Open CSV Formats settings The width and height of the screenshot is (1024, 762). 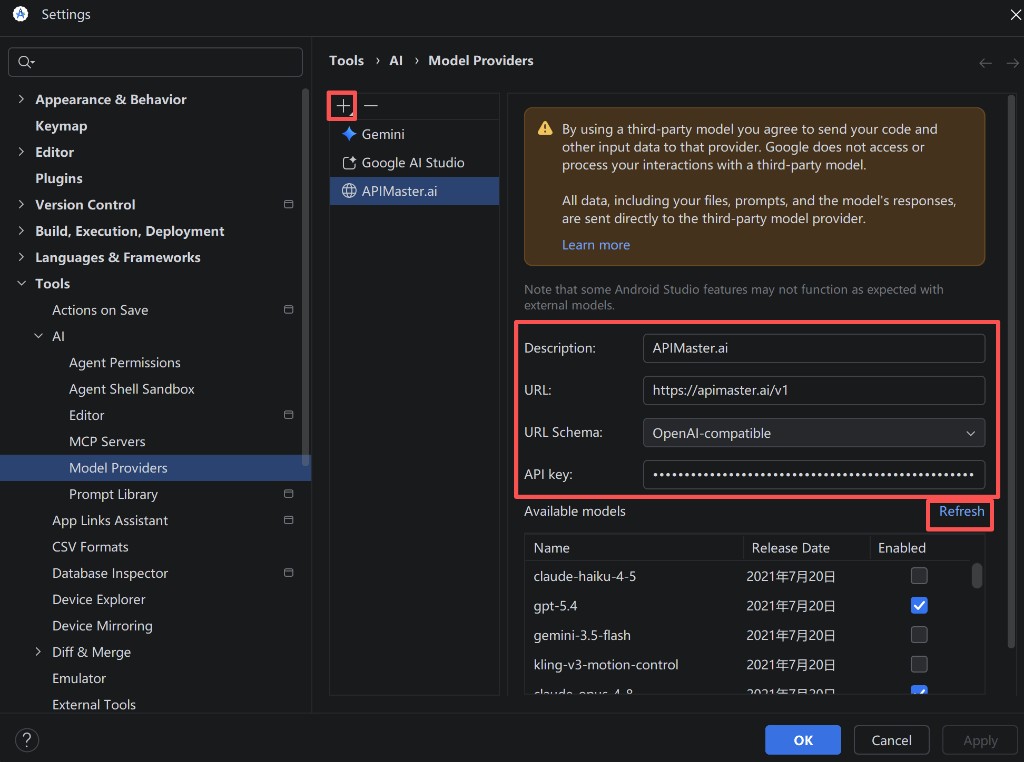coord(90,547)
